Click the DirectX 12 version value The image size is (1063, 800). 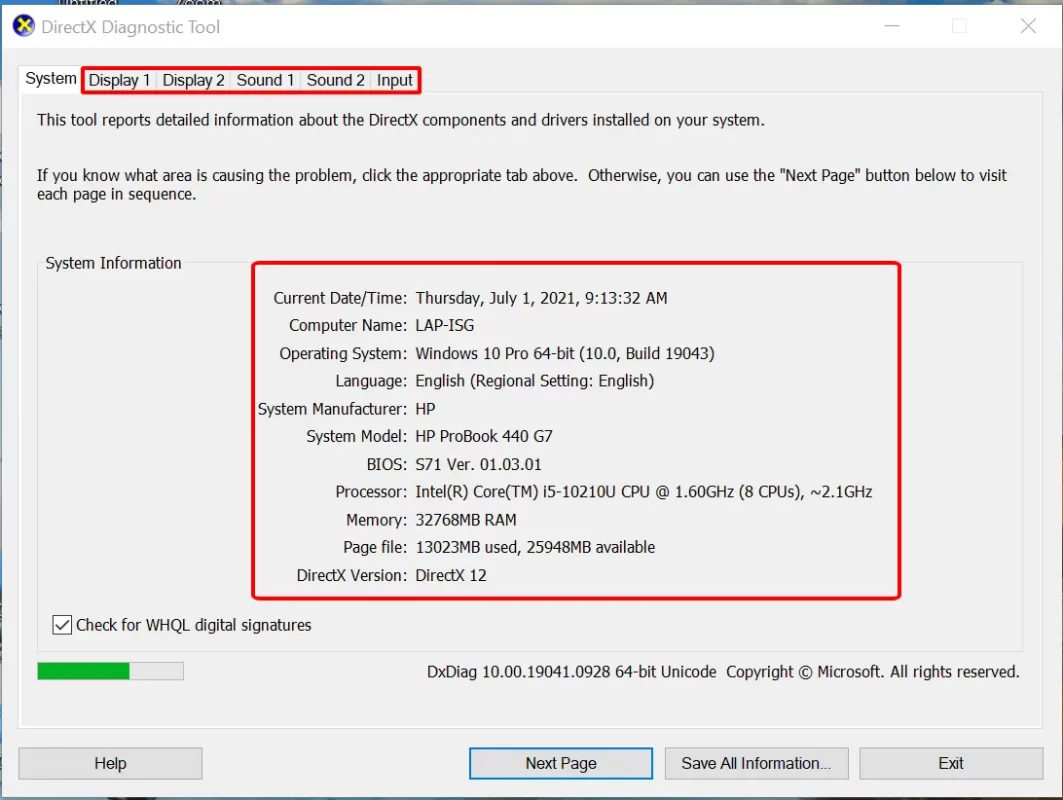click(451, 576)
